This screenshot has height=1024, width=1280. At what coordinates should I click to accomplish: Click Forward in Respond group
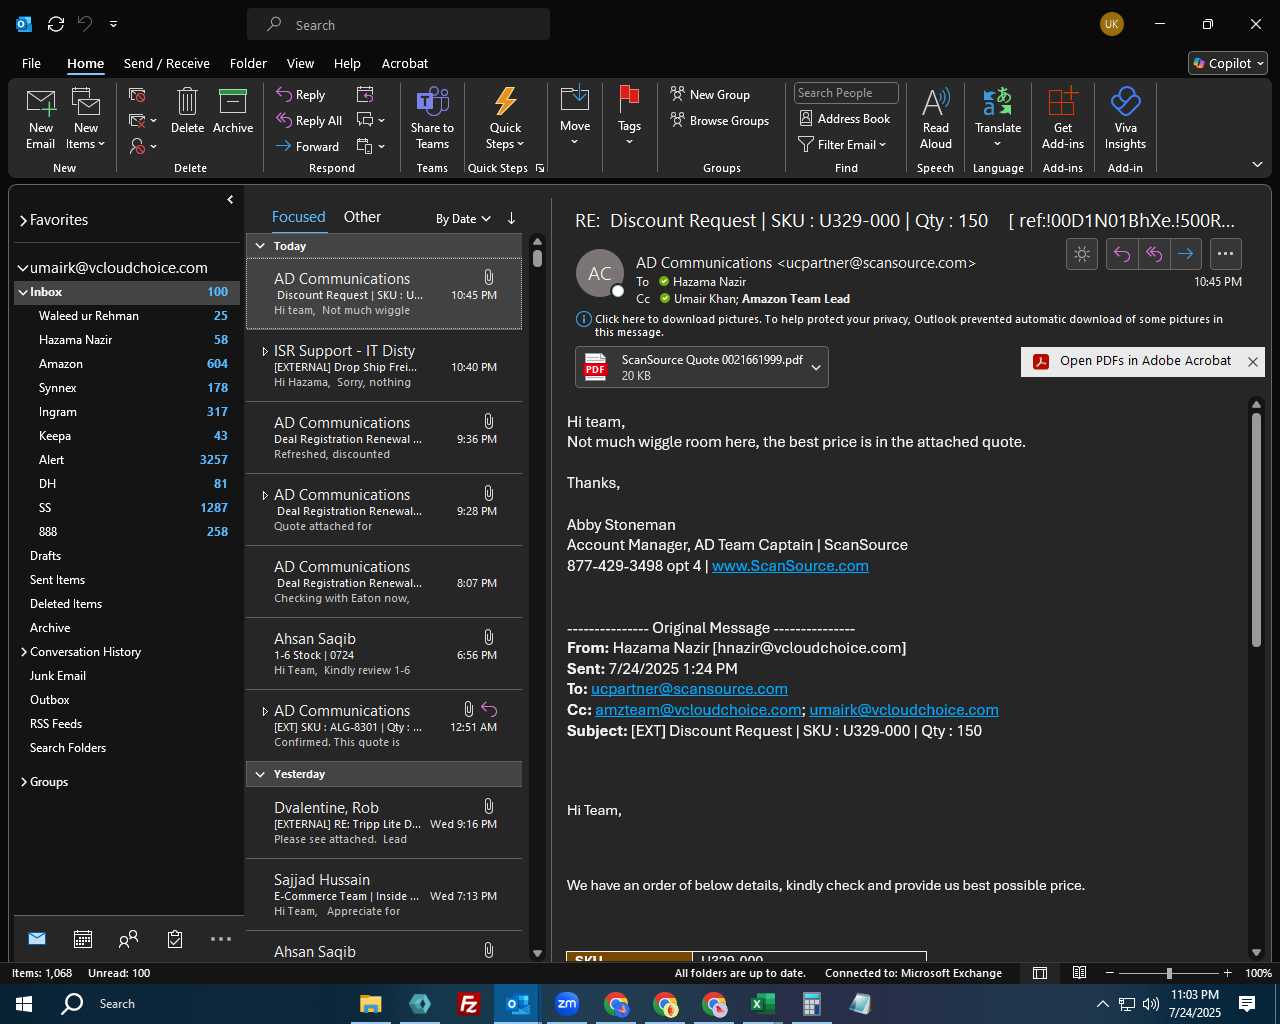308,147
